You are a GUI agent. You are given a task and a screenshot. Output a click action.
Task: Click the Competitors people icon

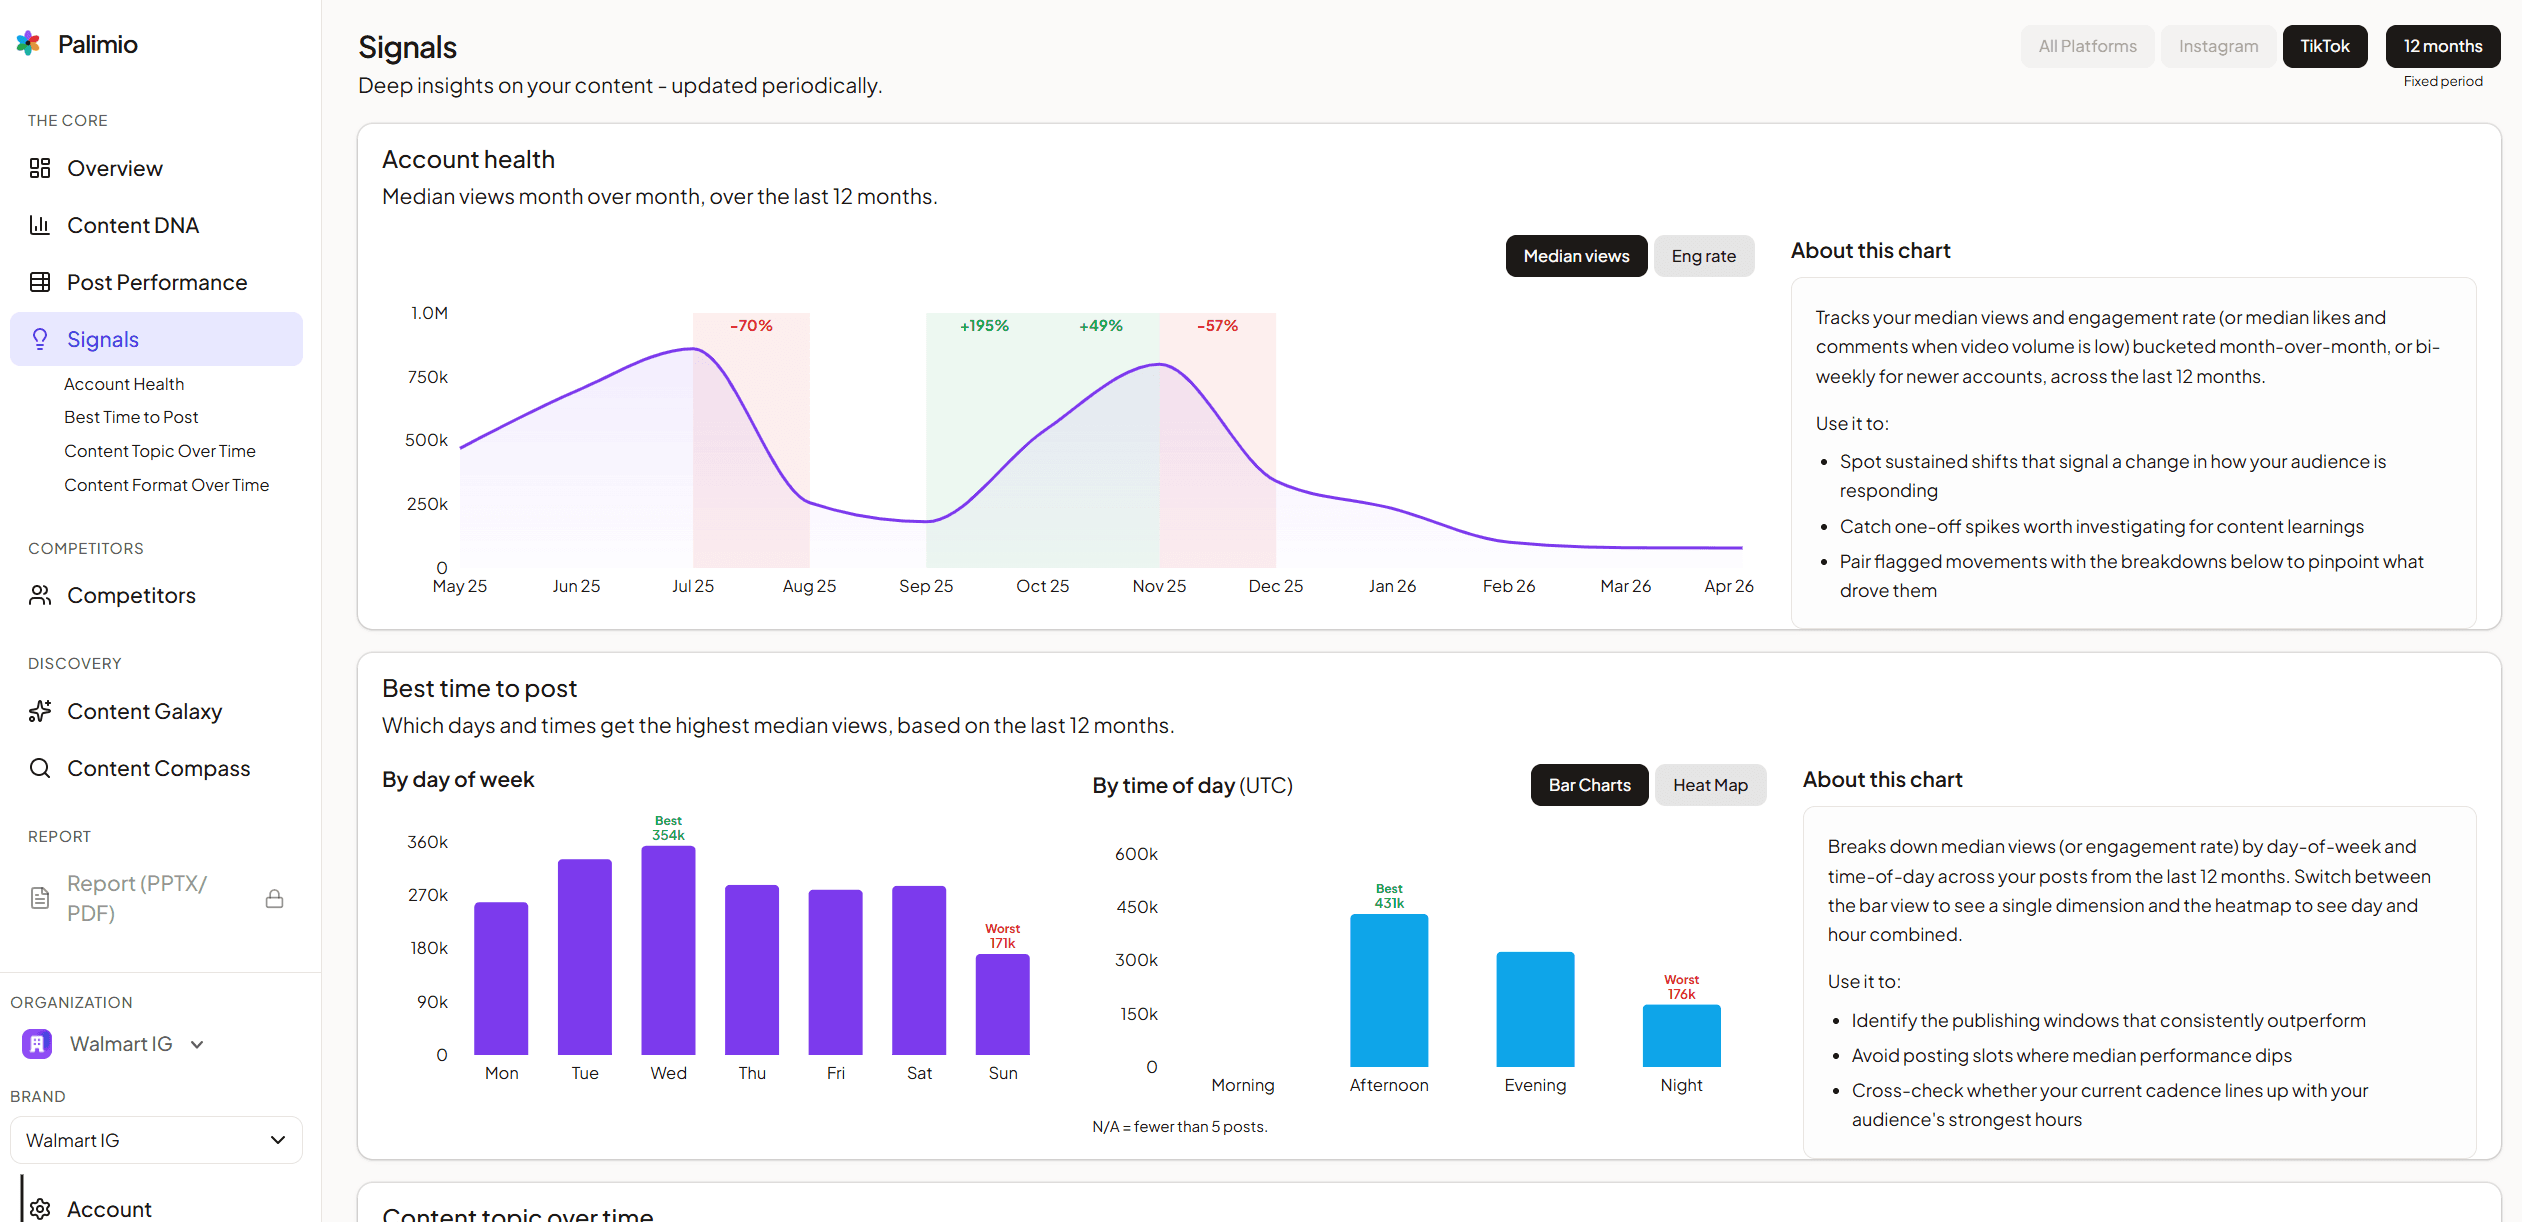[40, 595]
